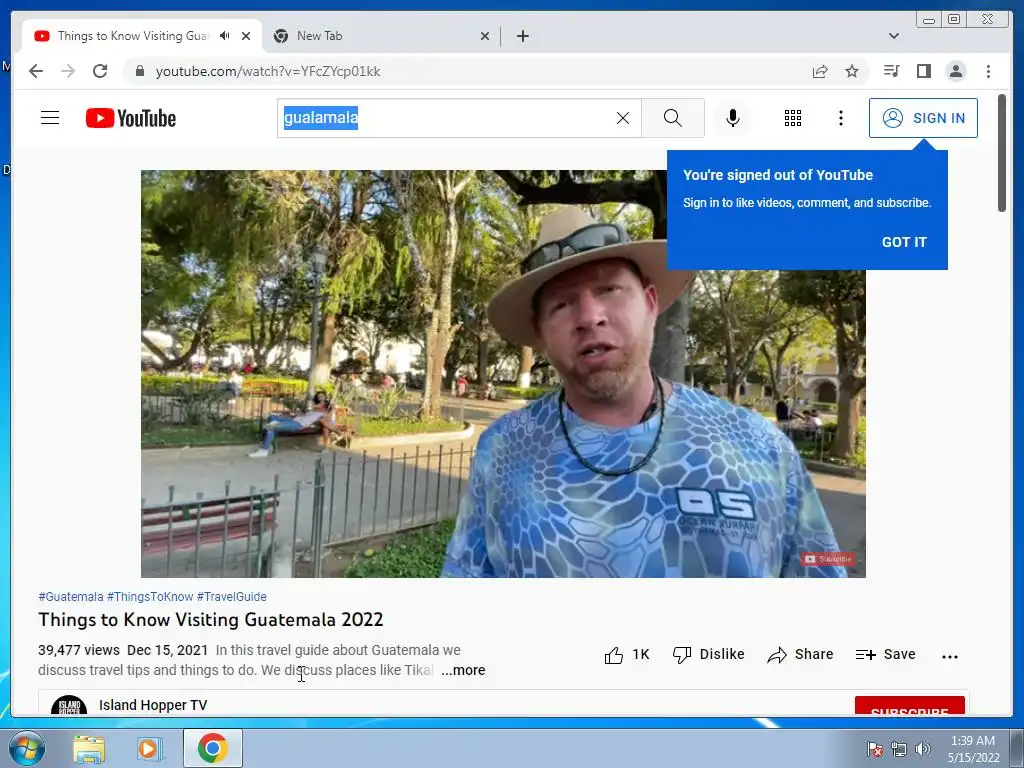Click Chrome icon in taskbar
This screenshot has width=1024, height=768.
point(212,748)
